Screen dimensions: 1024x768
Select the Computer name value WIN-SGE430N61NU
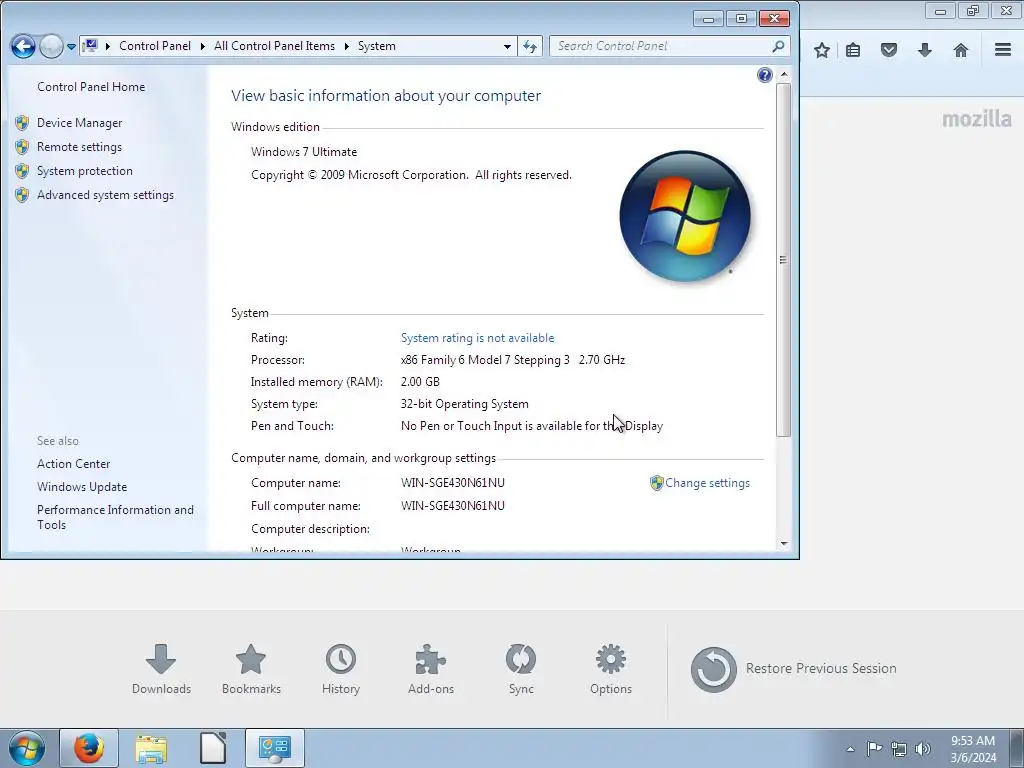(x=453, y=483)
